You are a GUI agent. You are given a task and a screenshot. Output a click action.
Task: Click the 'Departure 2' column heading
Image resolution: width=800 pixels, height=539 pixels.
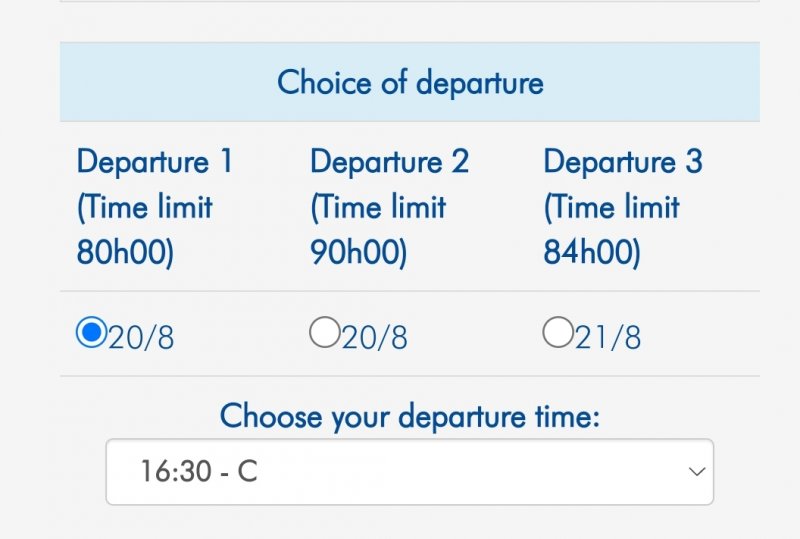click(x=389, y=162)
